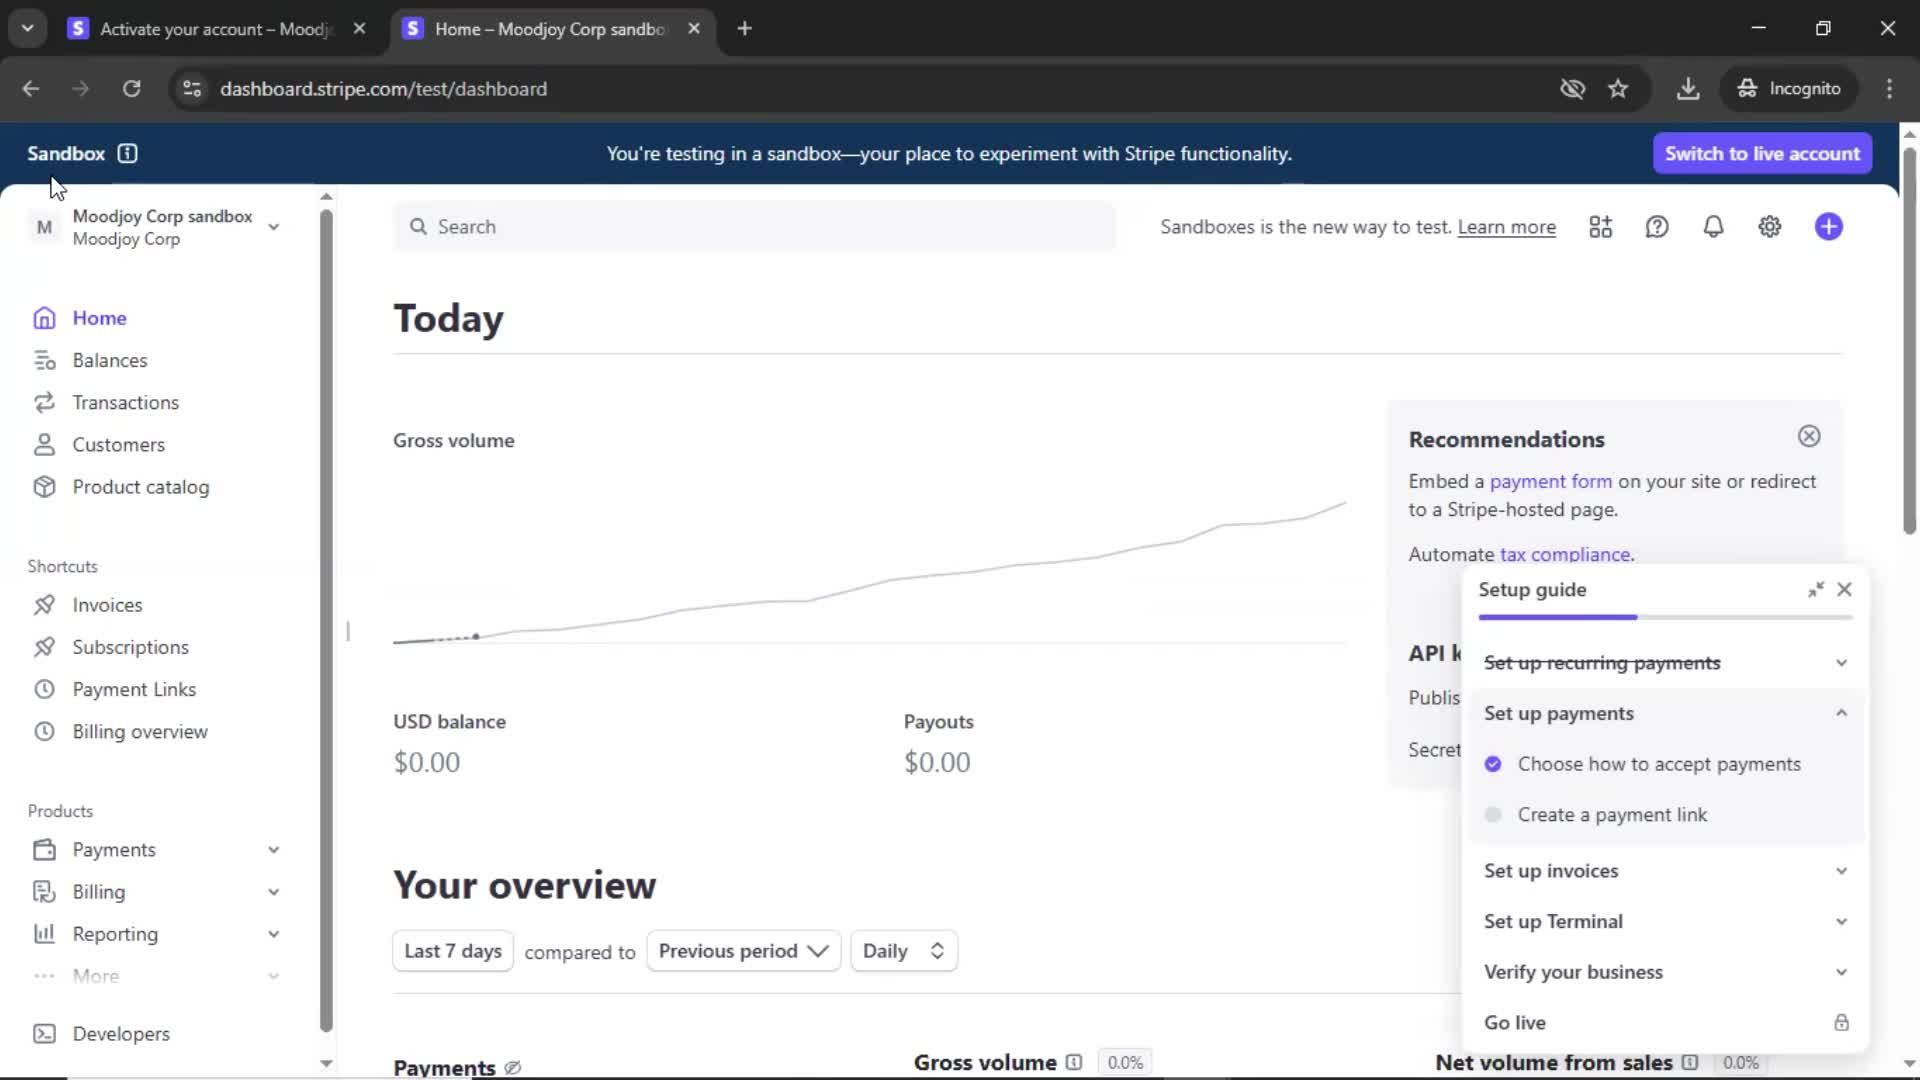Screen dimensions: 1920x1080
Task: Open the Chrome three-dot menu
Action: point(1889,89)
